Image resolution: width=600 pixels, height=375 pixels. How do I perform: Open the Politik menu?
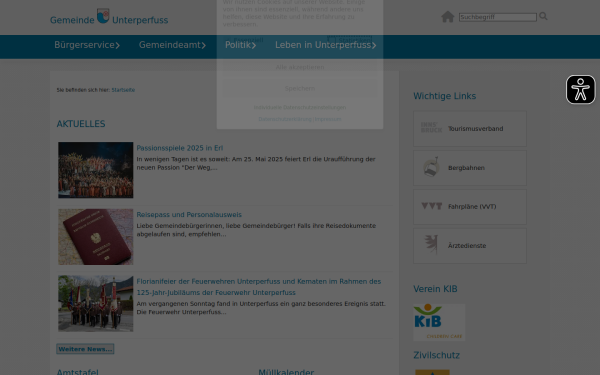240,45
